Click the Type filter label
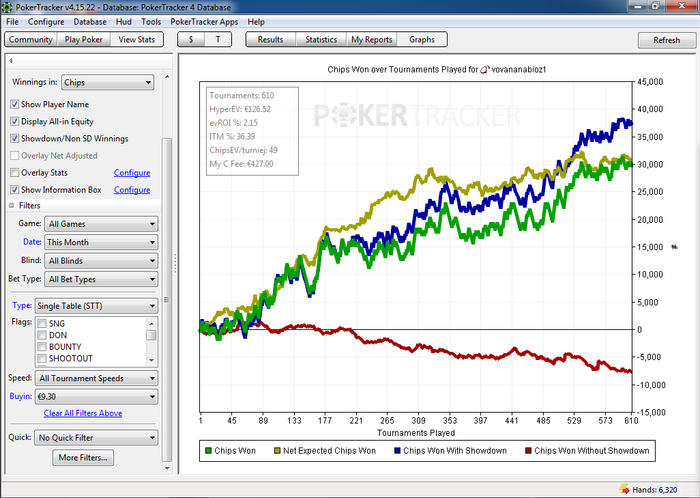This screenshot has height=498, width=700. coord(22,306)
